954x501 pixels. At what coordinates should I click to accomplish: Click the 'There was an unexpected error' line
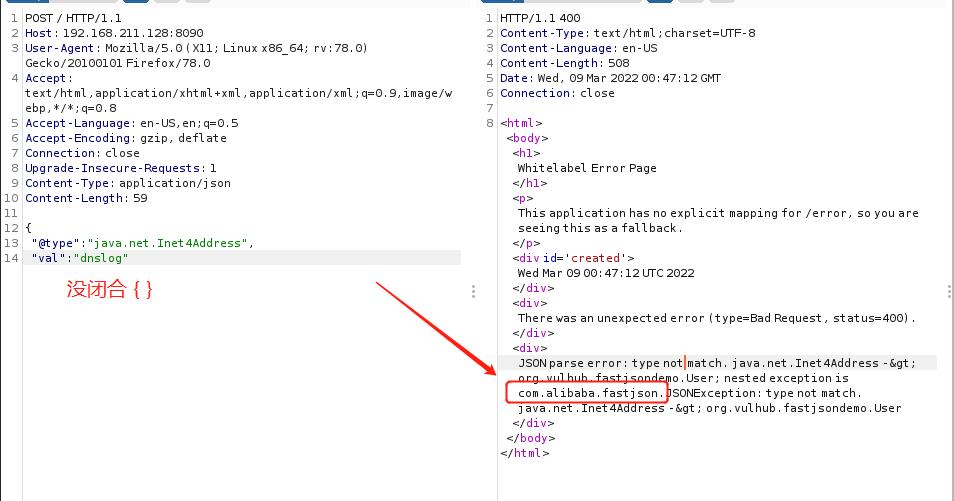pos(717,318)
